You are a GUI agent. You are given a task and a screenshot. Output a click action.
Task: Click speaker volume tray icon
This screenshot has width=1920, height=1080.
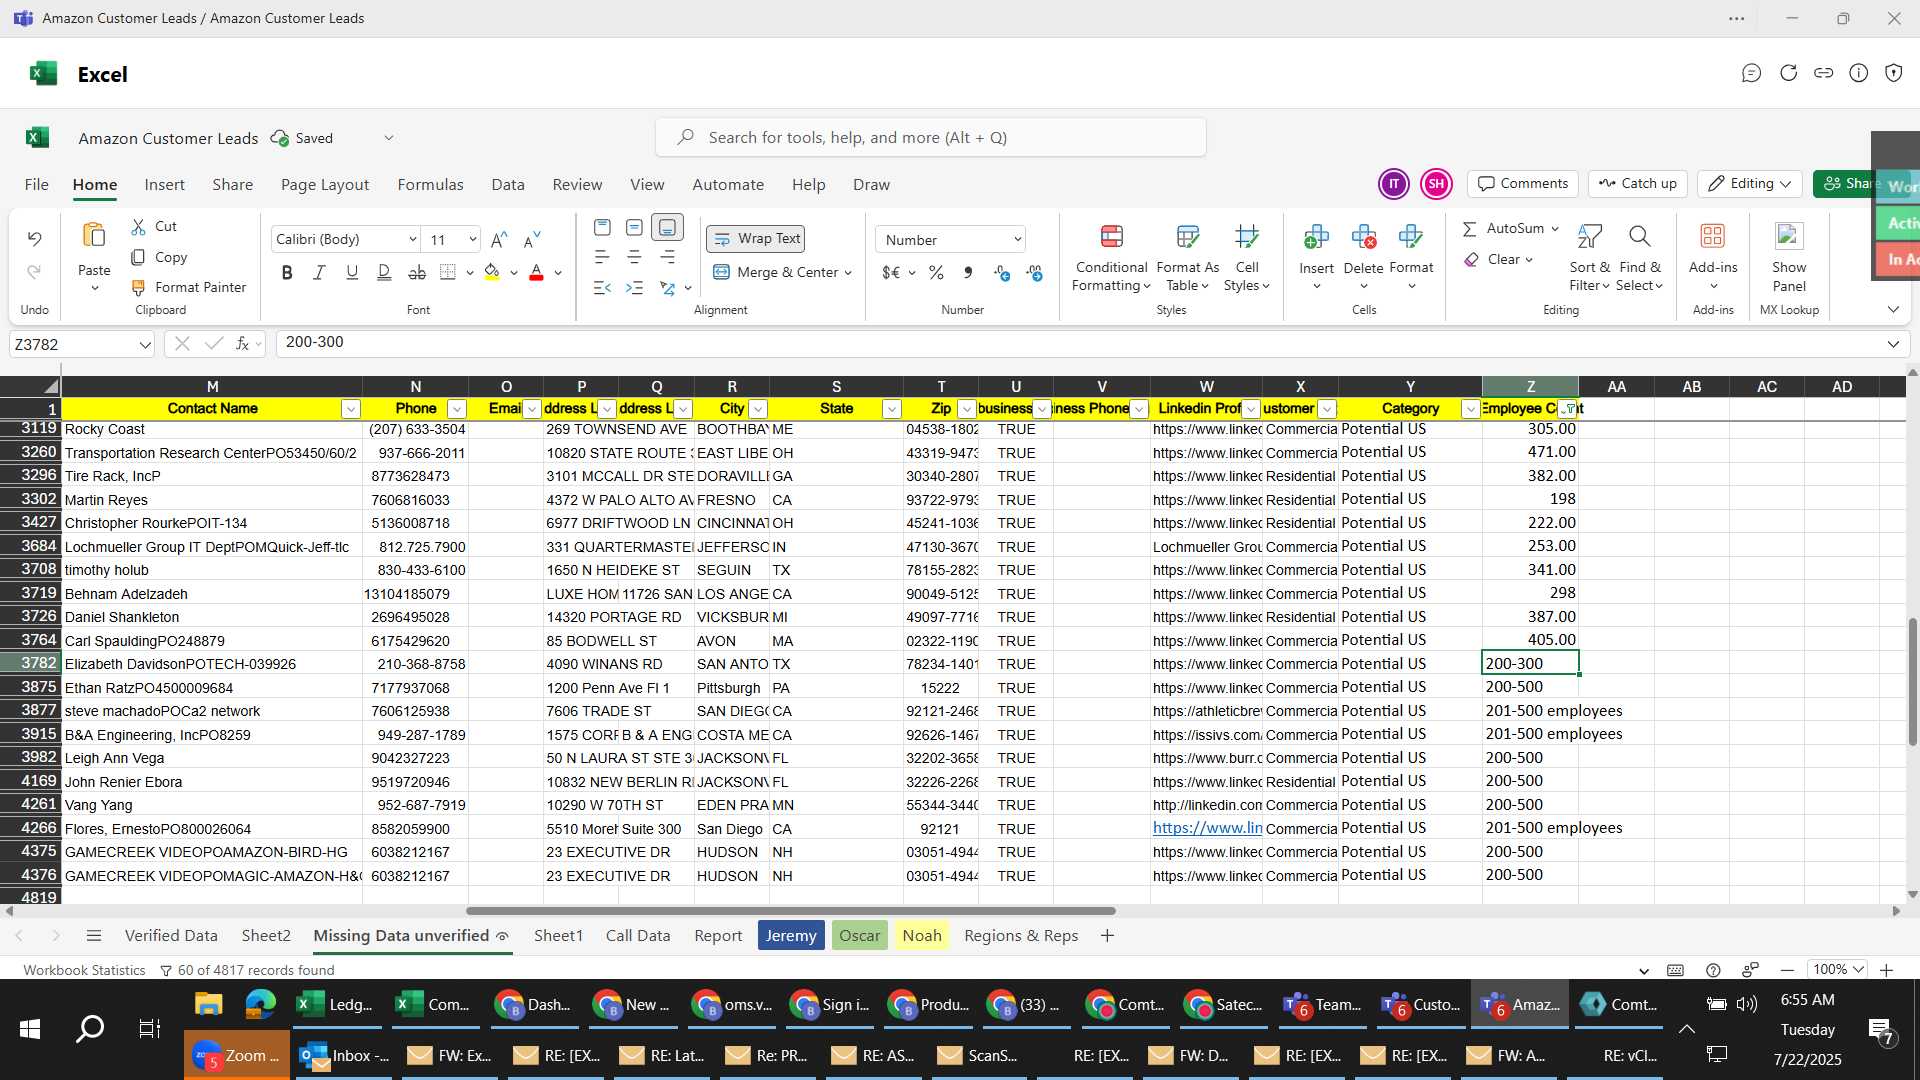(1746, 1004)
